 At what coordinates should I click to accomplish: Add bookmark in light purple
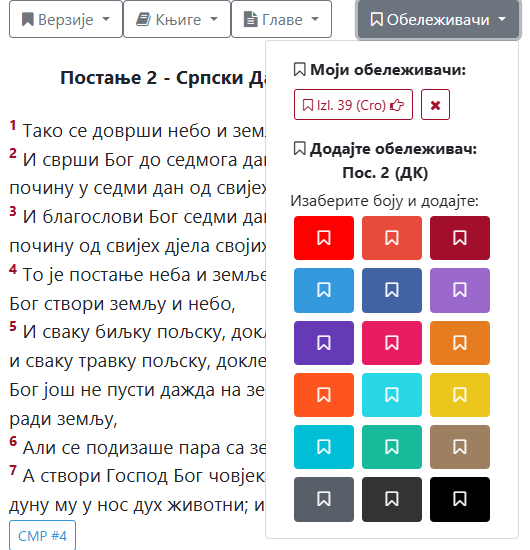pyautogui.click(x=460, y=290)
